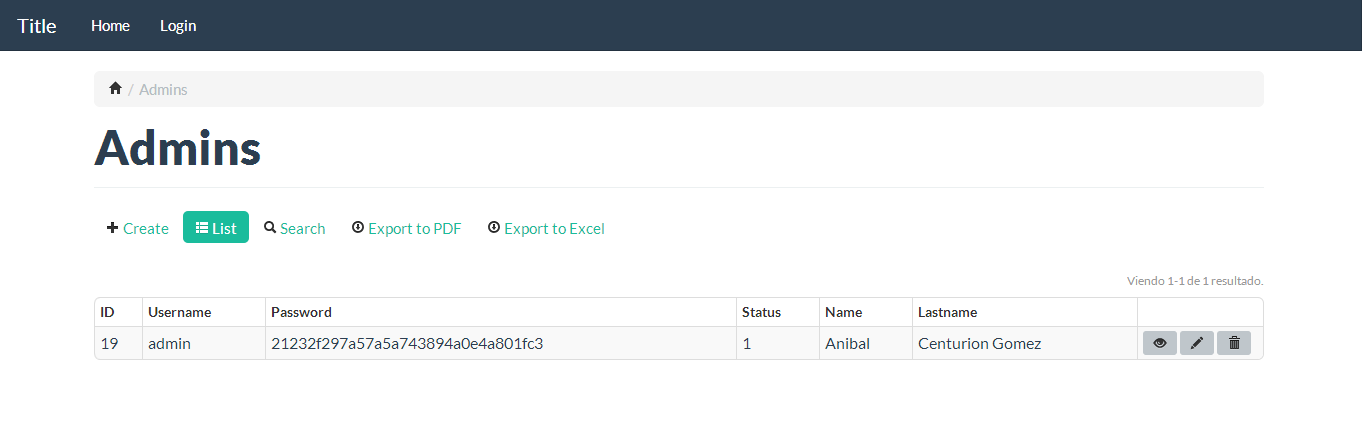Click the Search link text

pos(303,228)
